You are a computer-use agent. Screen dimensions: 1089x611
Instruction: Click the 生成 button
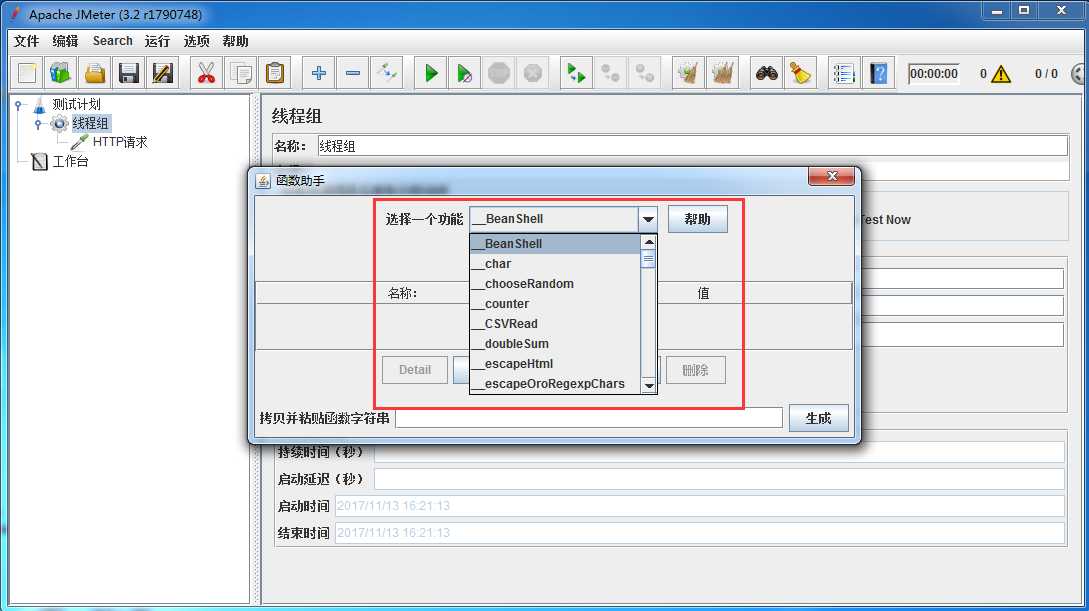pos(818,418)
